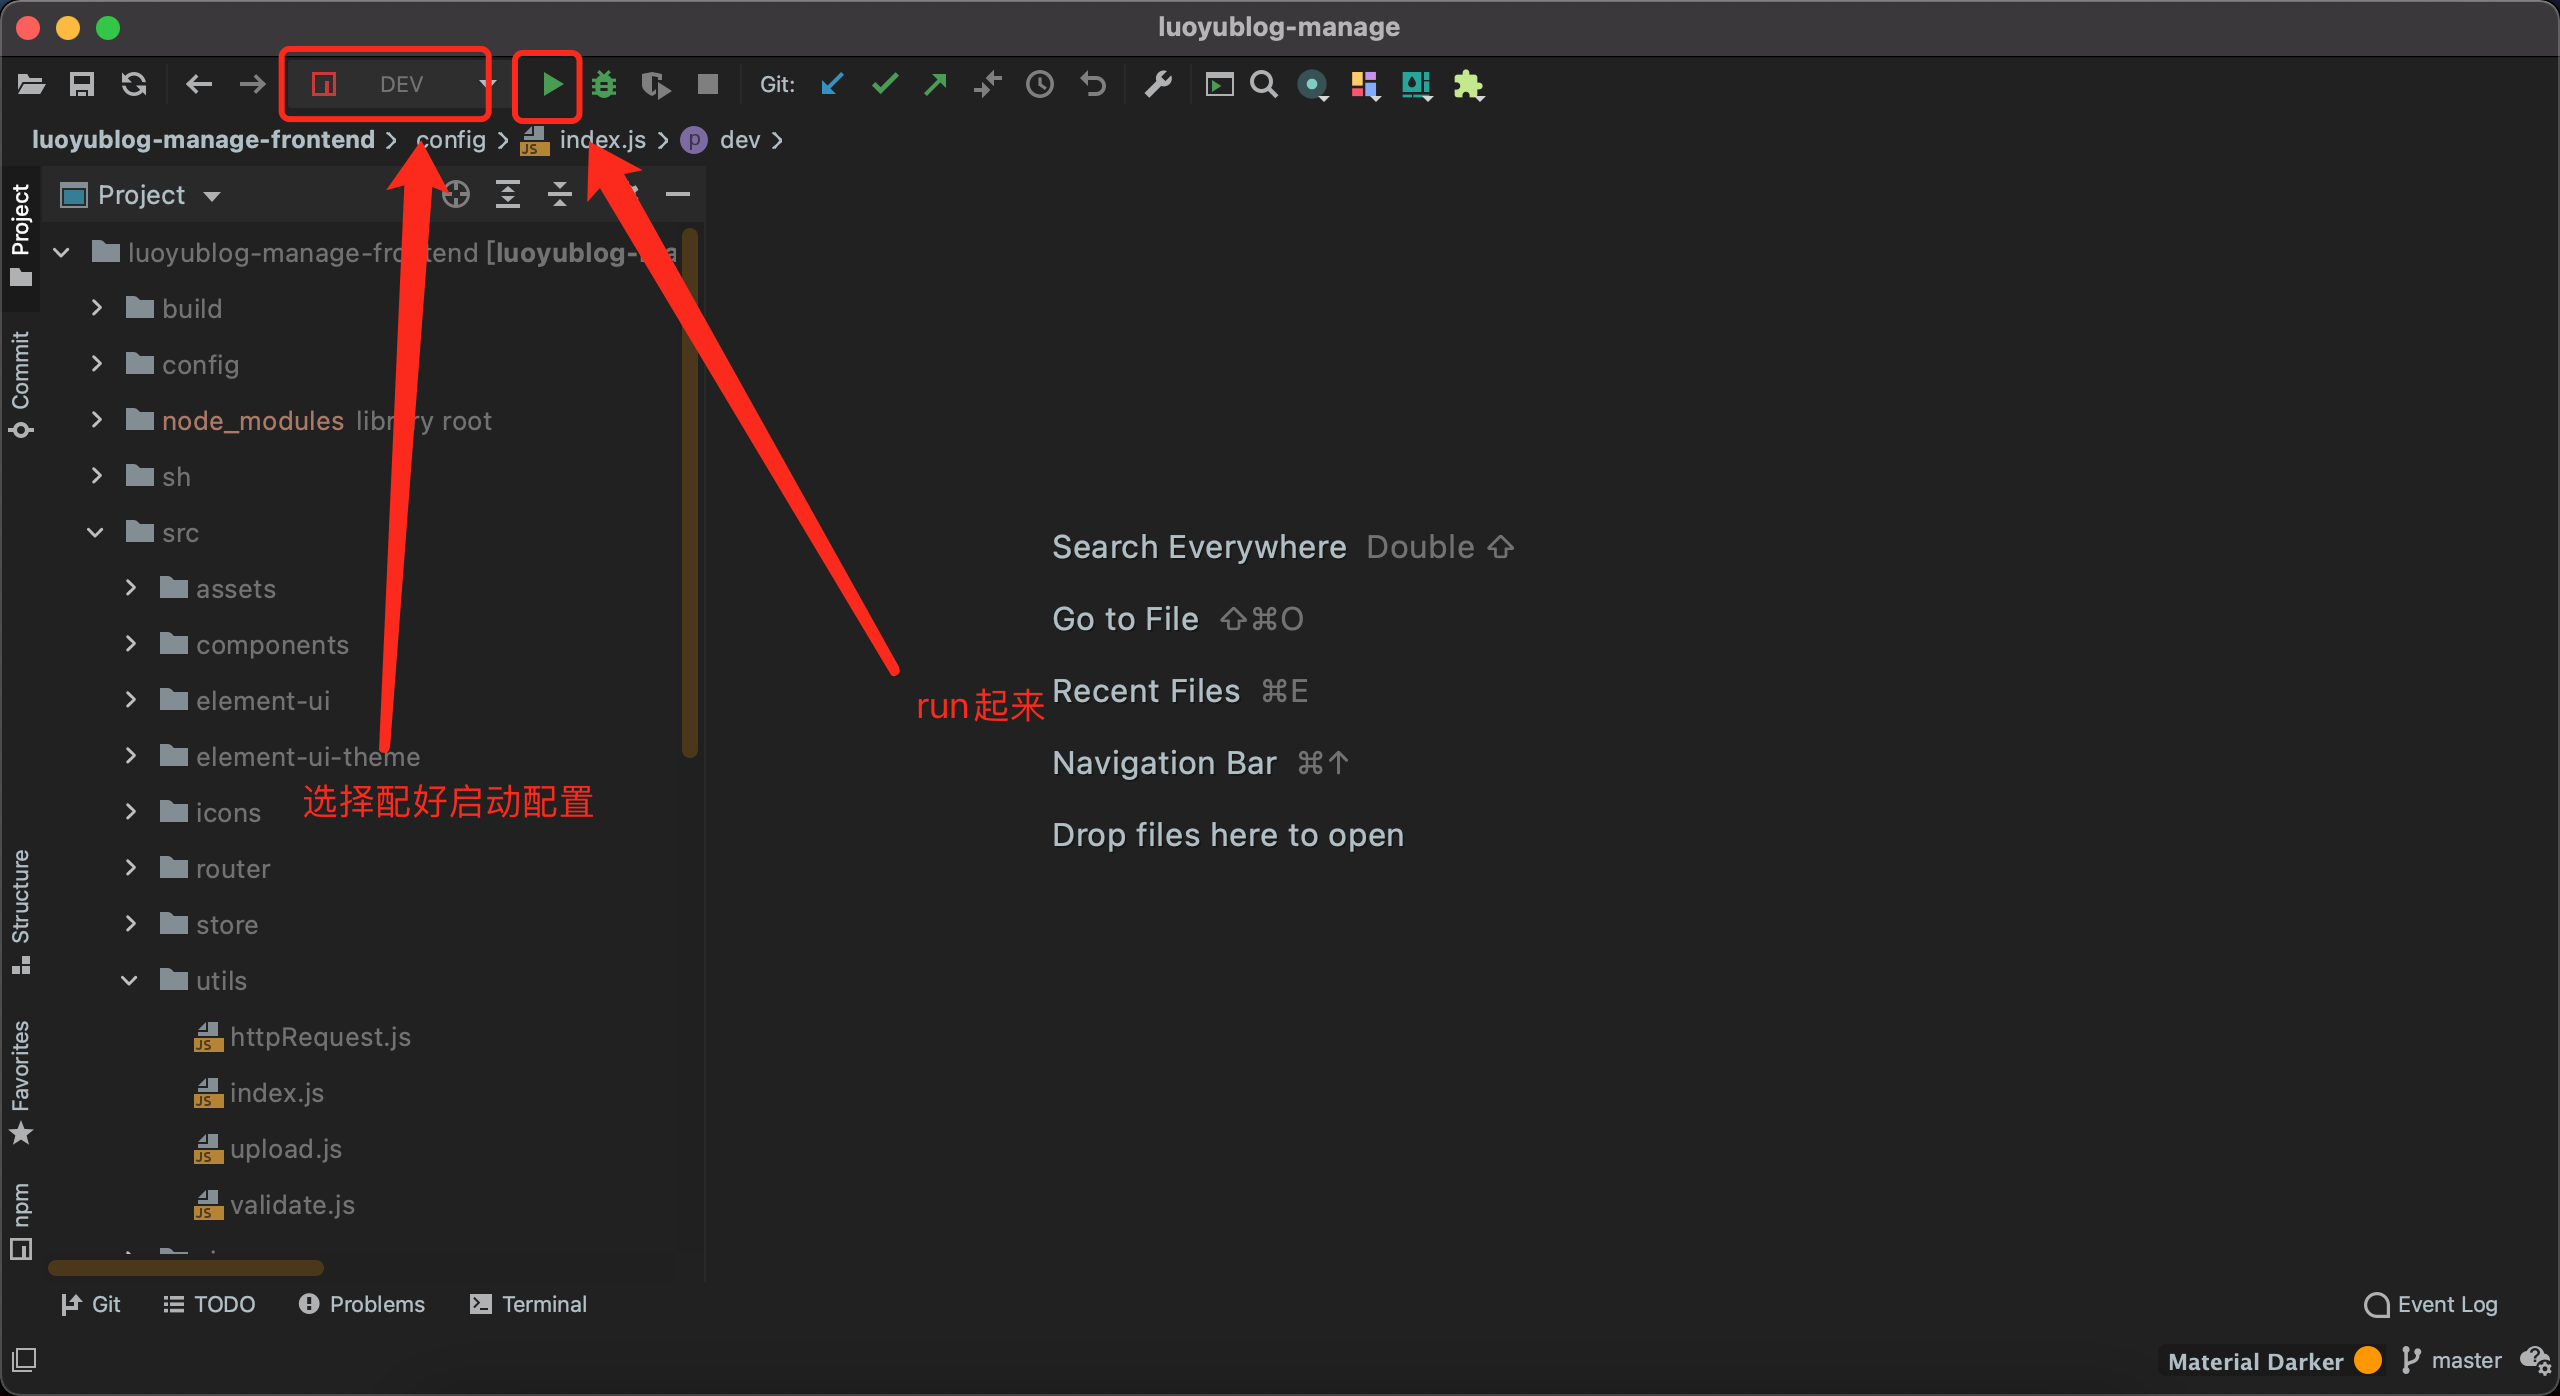This screenshot has height=1396, width=2560.
Task: Click Git commit checkmark icon
Action: (x=884, y=84)
